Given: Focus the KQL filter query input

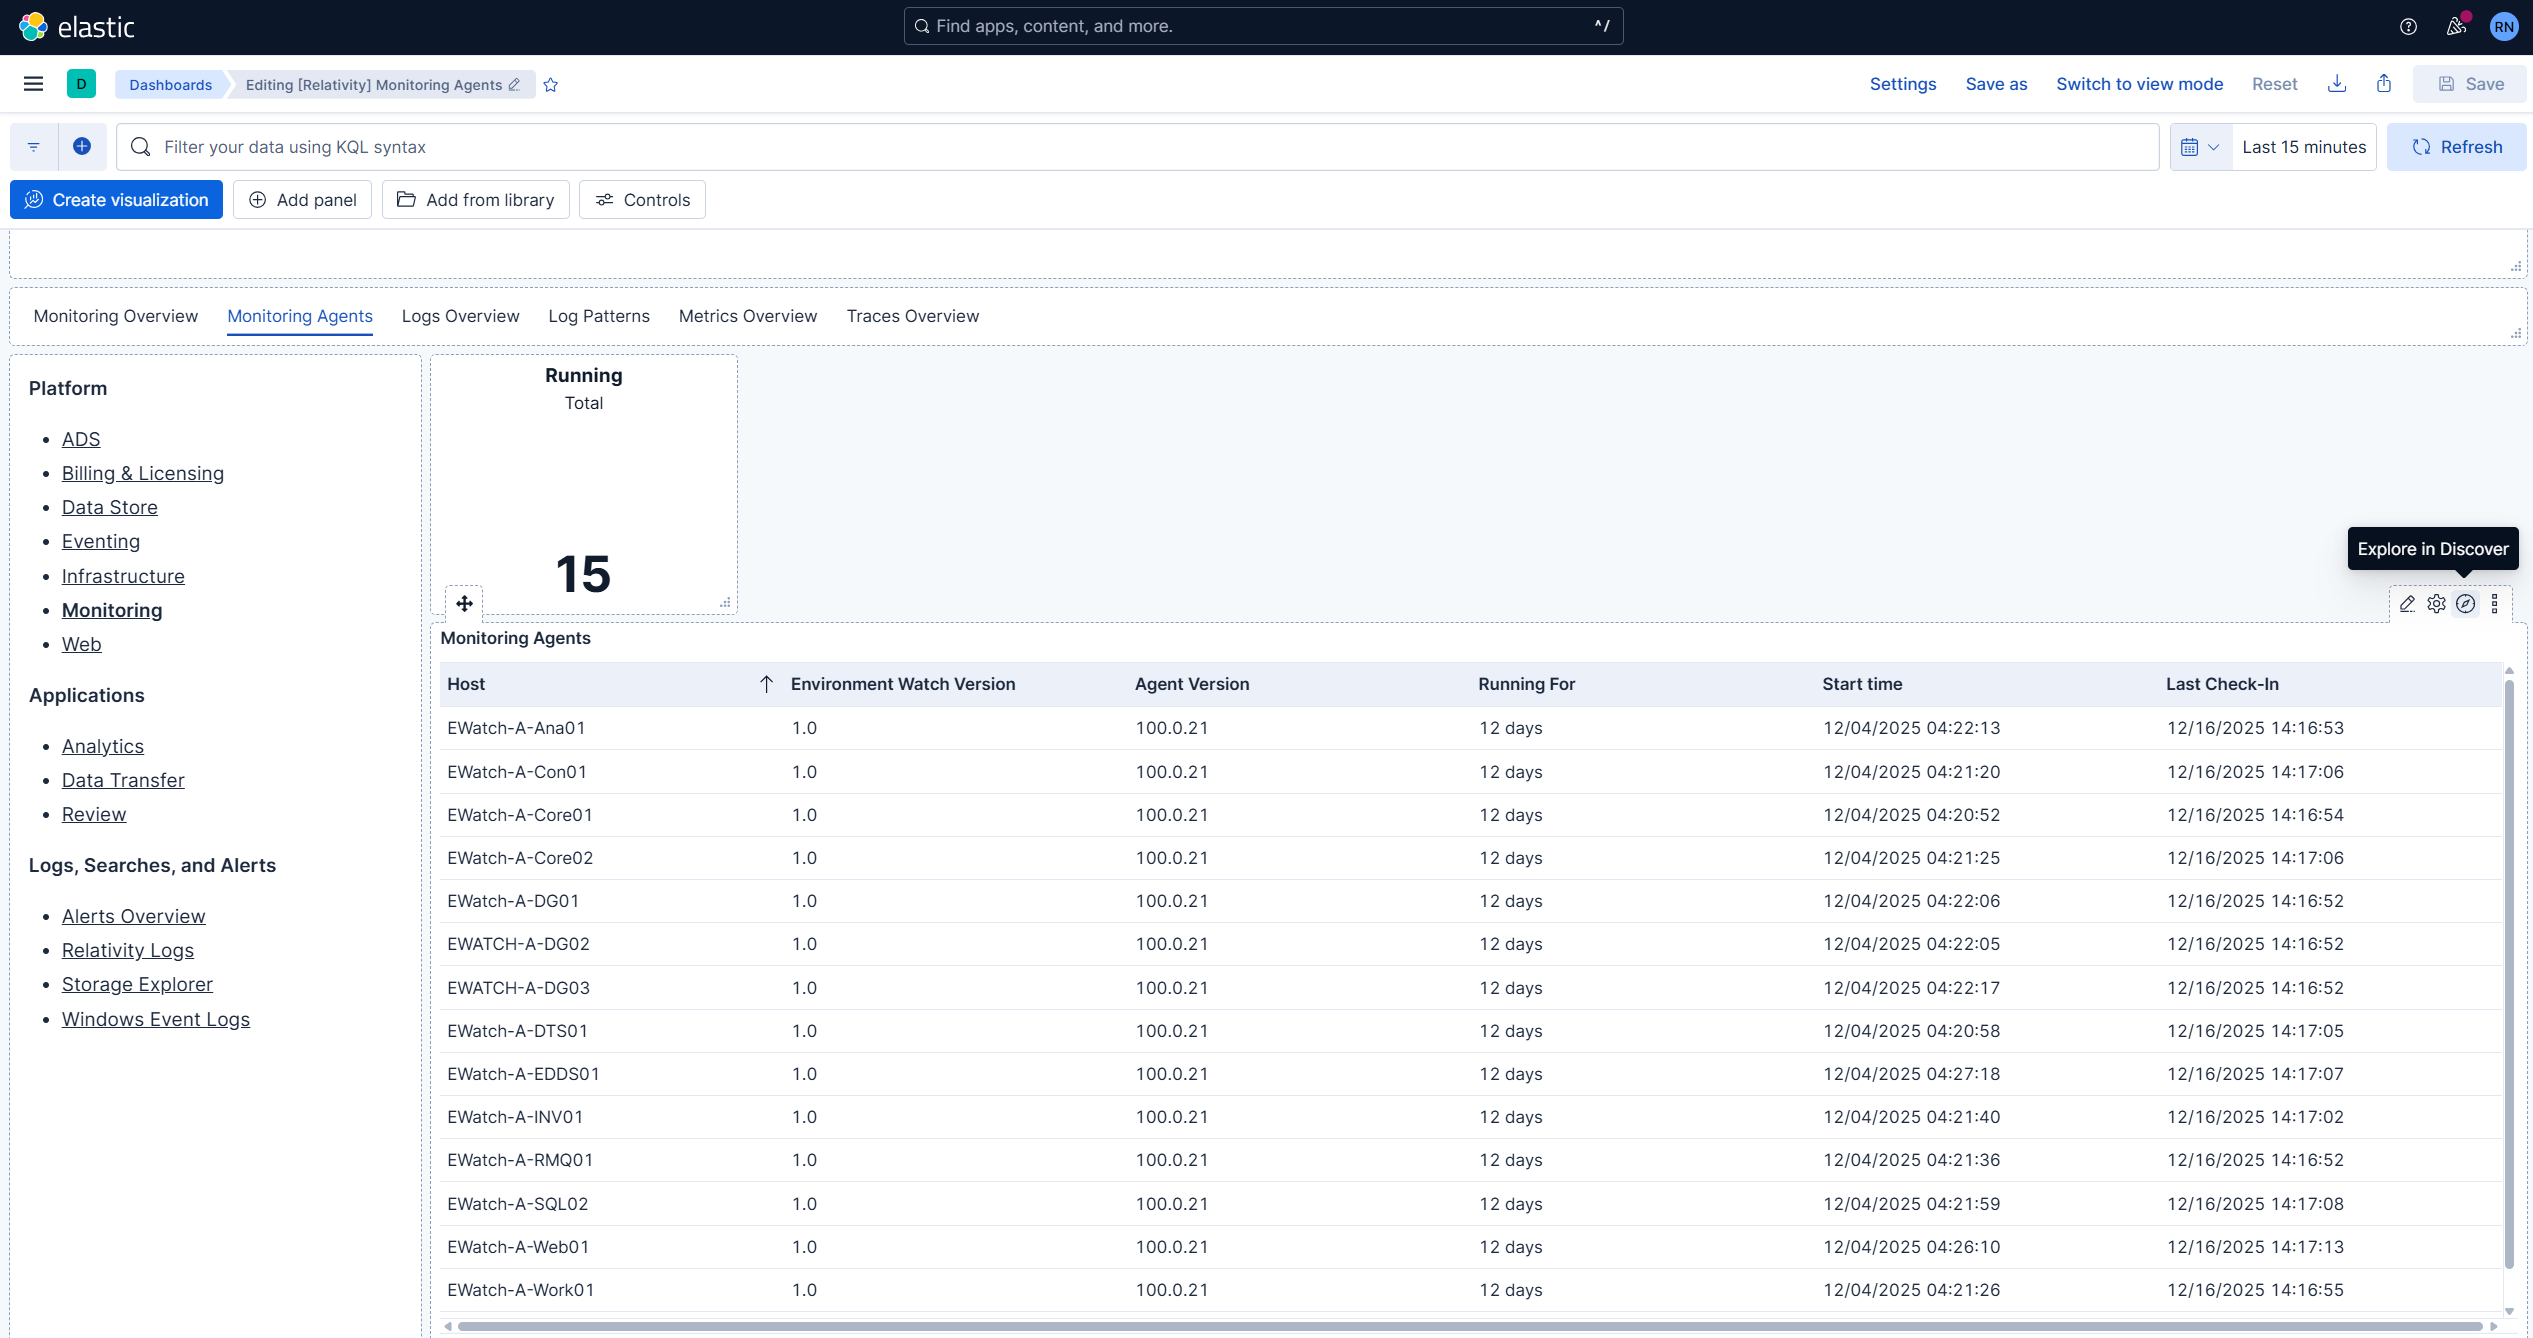Looking at the screenshot, I should point(1137,147).
